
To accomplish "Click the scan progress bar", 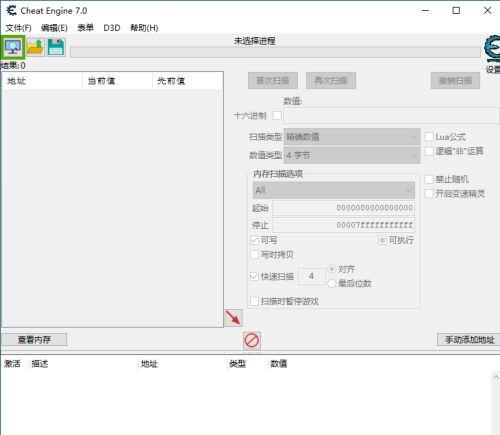I will [x=275, y=52].
